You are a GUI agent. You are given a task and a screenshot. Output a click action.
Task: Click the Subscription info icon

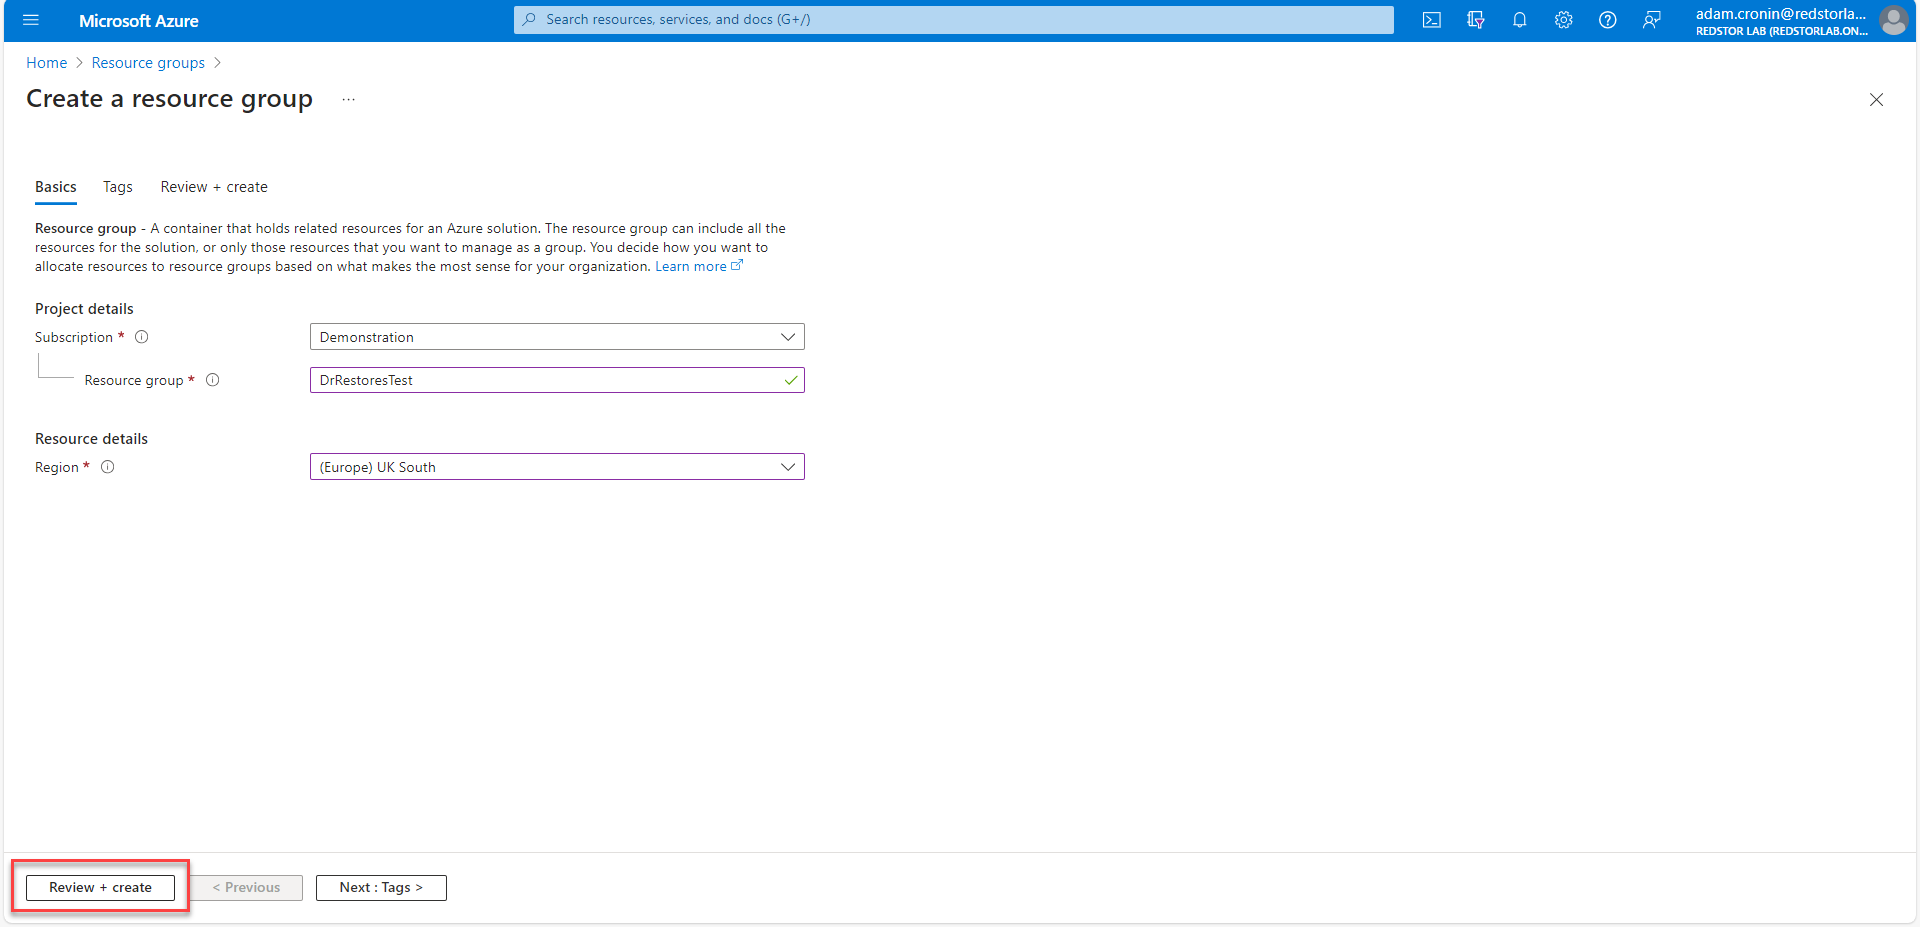tap(142, 337)
